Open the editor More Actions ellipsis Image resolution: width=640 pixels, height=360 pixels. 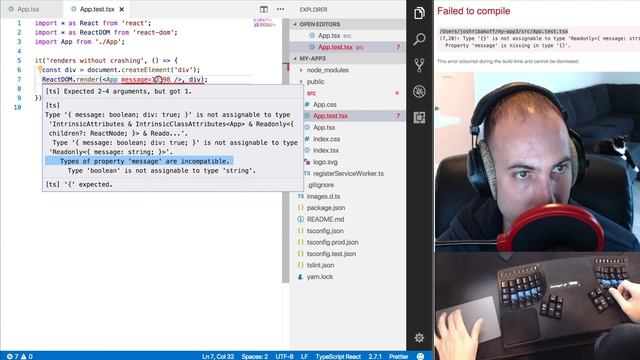[280, 9]
